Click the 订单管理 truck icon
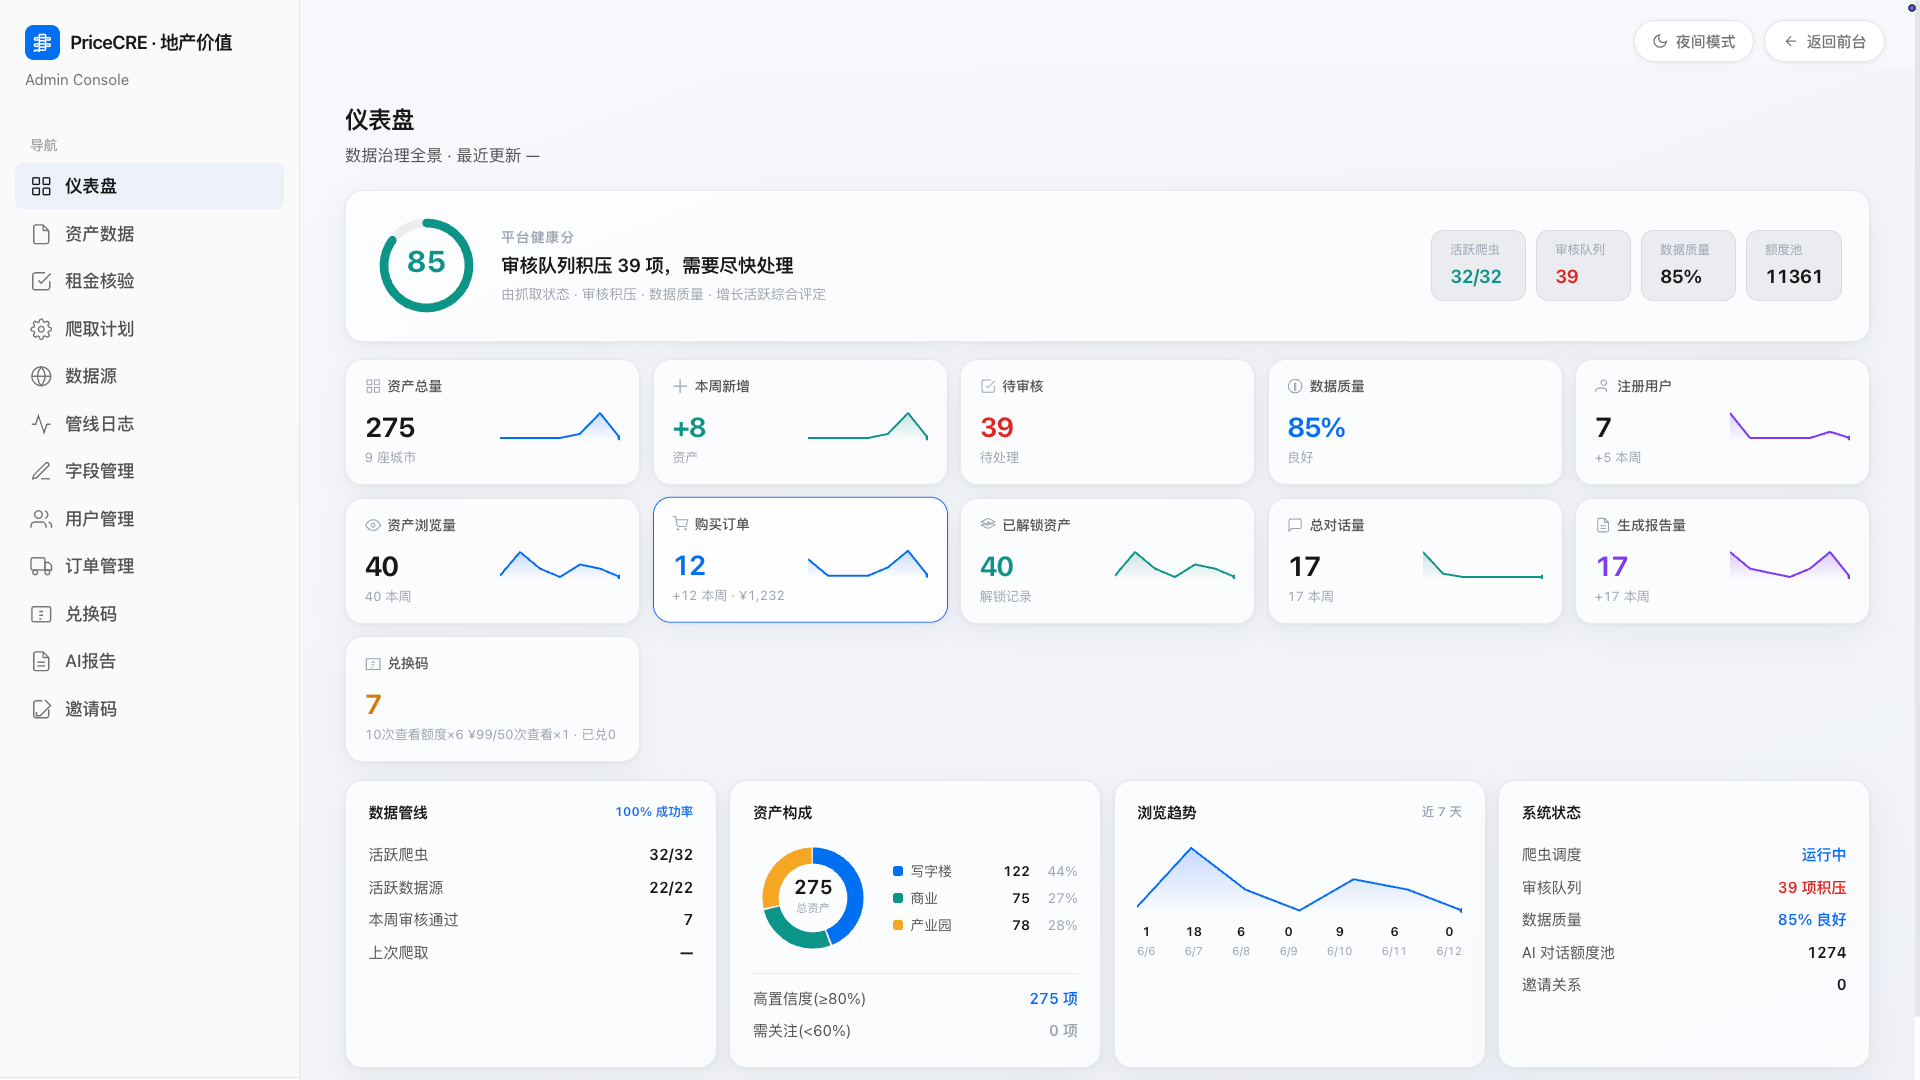Viewport: 1920px width, 1080px height. [x=41, y=566]
